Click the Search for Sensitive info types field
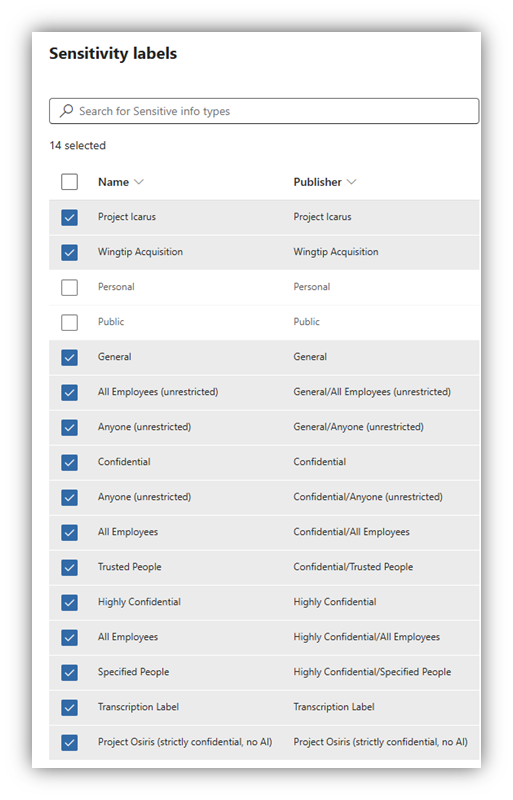 pos(264,111)
